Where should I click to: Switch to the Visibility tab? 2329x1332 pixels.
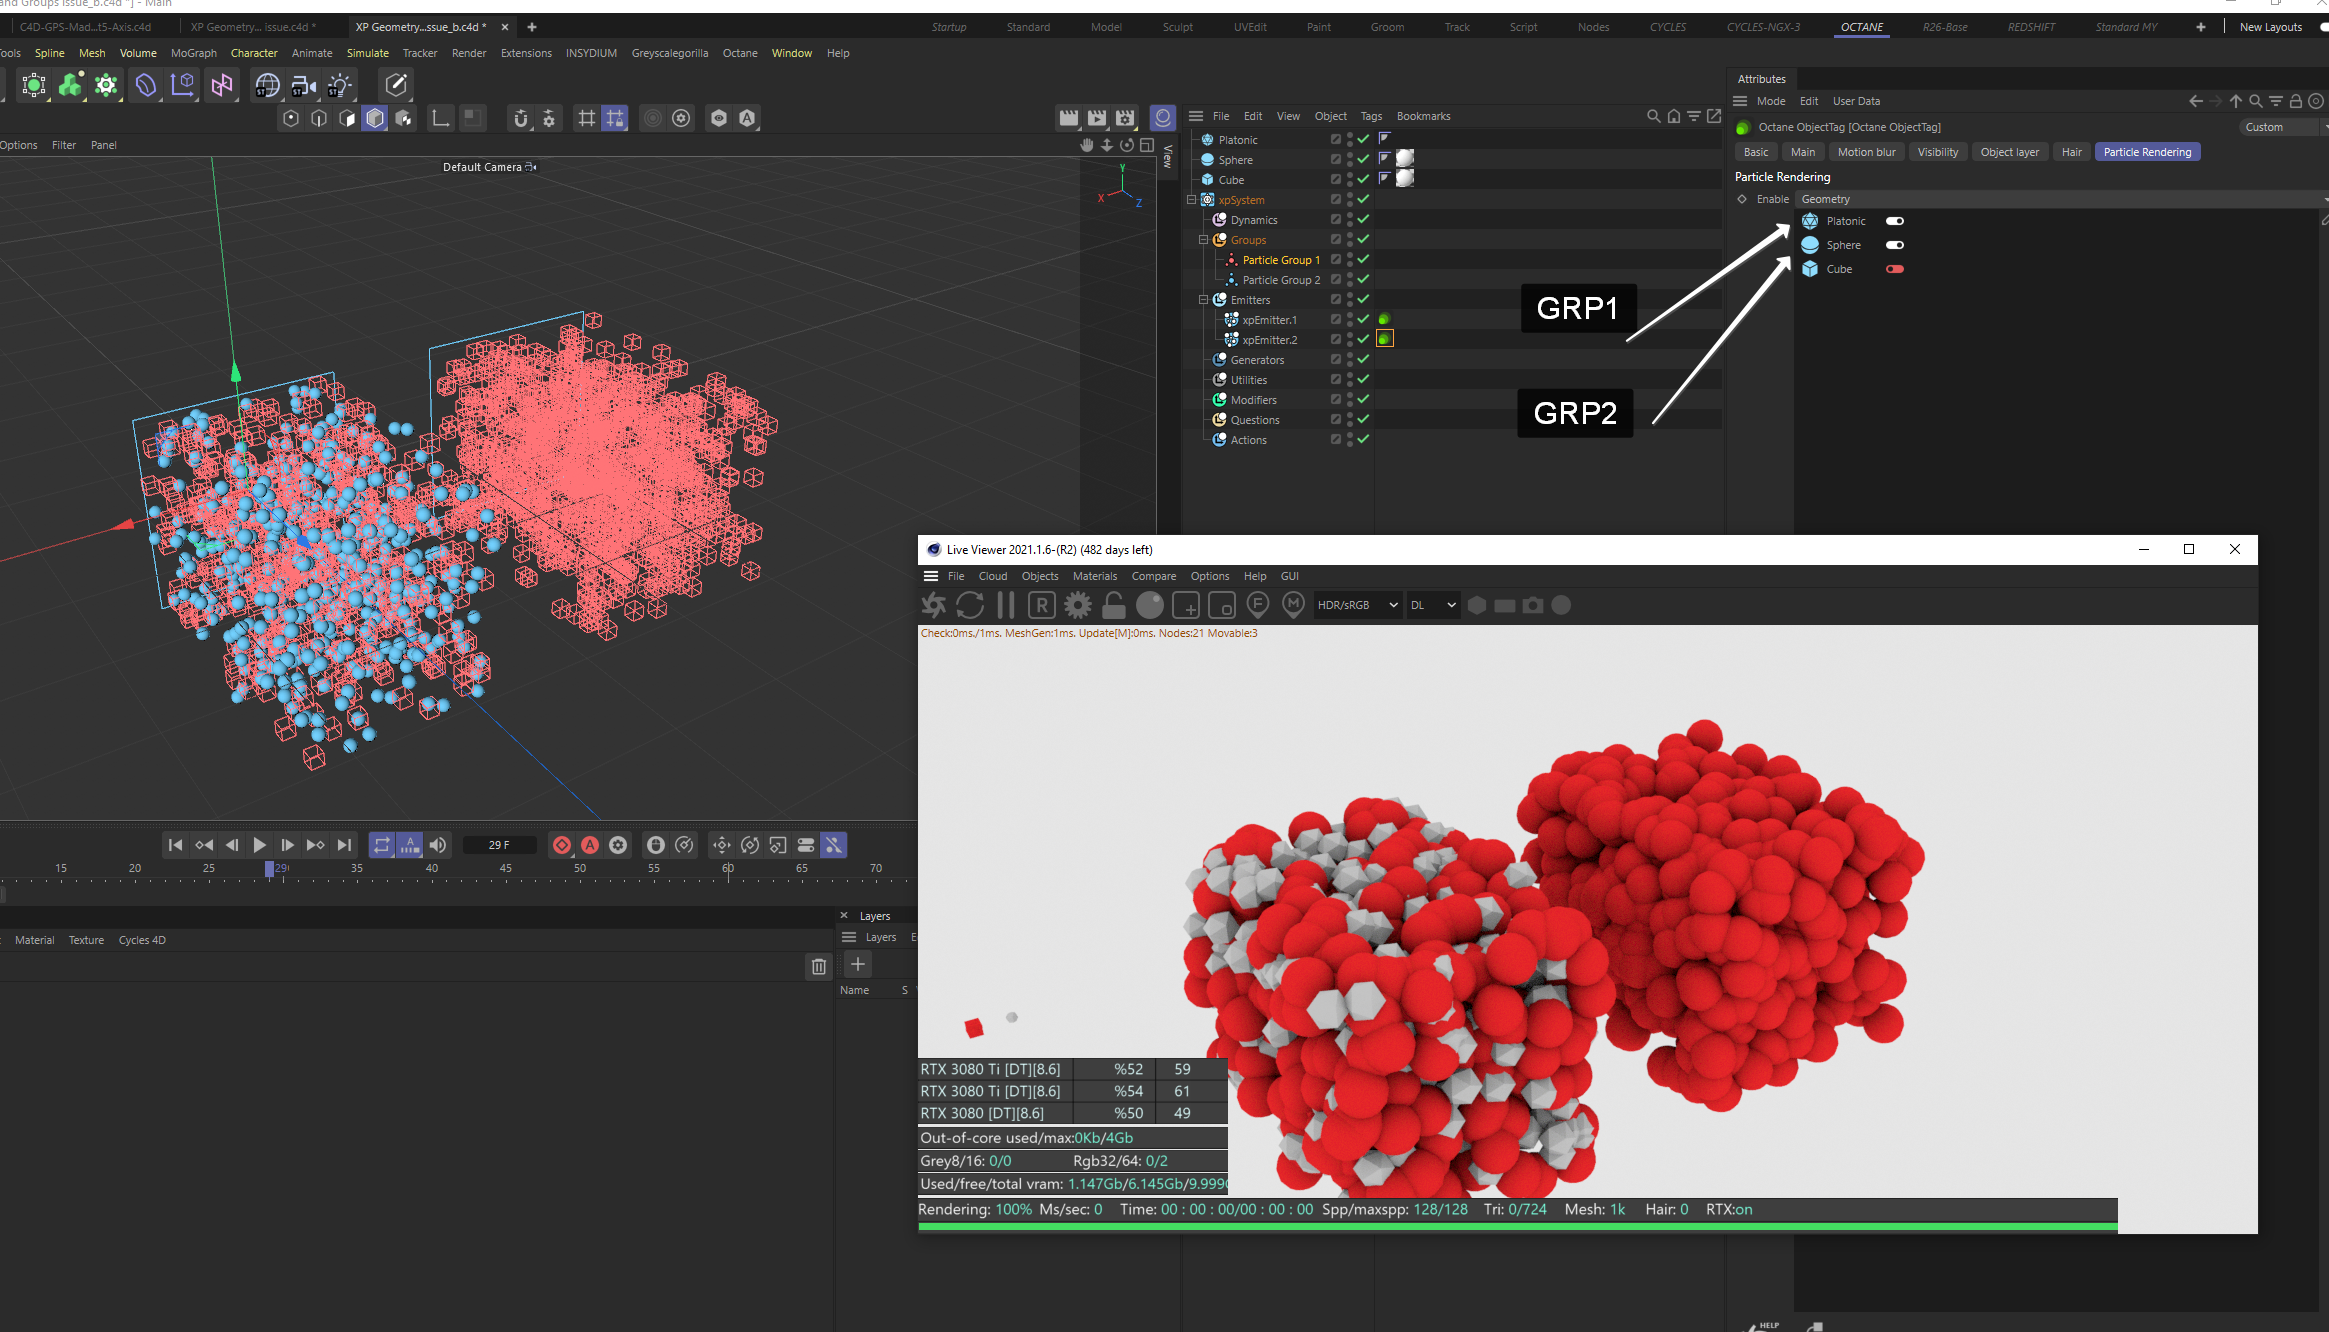coord(1937,152)
